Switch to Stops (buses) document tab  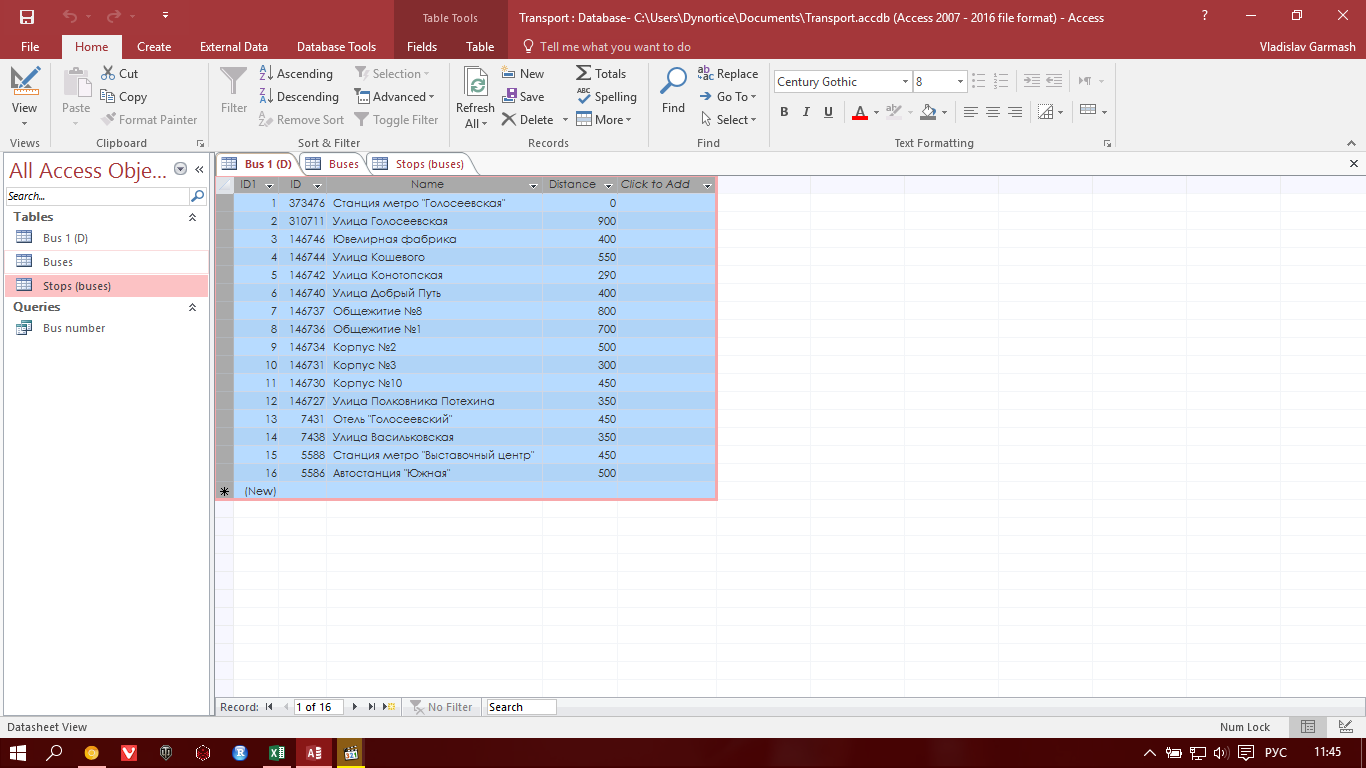pyautogui.click(x=419, y=164)
